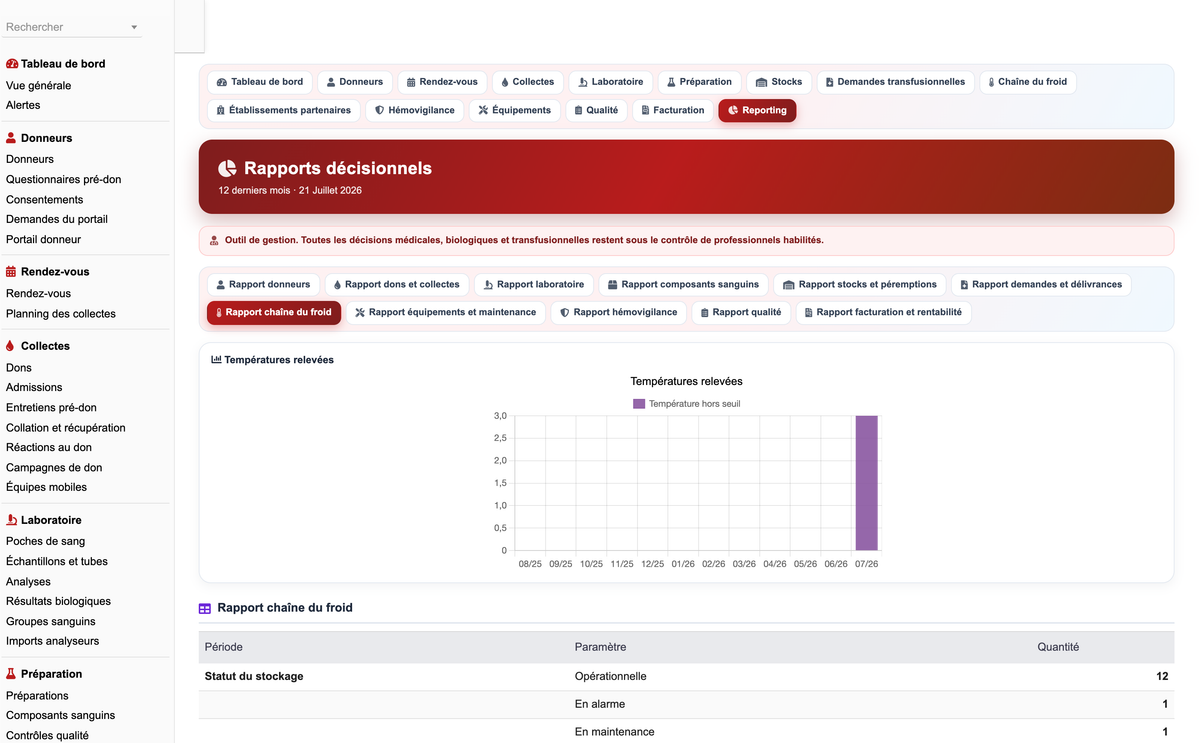The width and height of the screenshot is (1200, 743).
Task: Show Rapport dons et collectes
Action: [x=397, y=285]
